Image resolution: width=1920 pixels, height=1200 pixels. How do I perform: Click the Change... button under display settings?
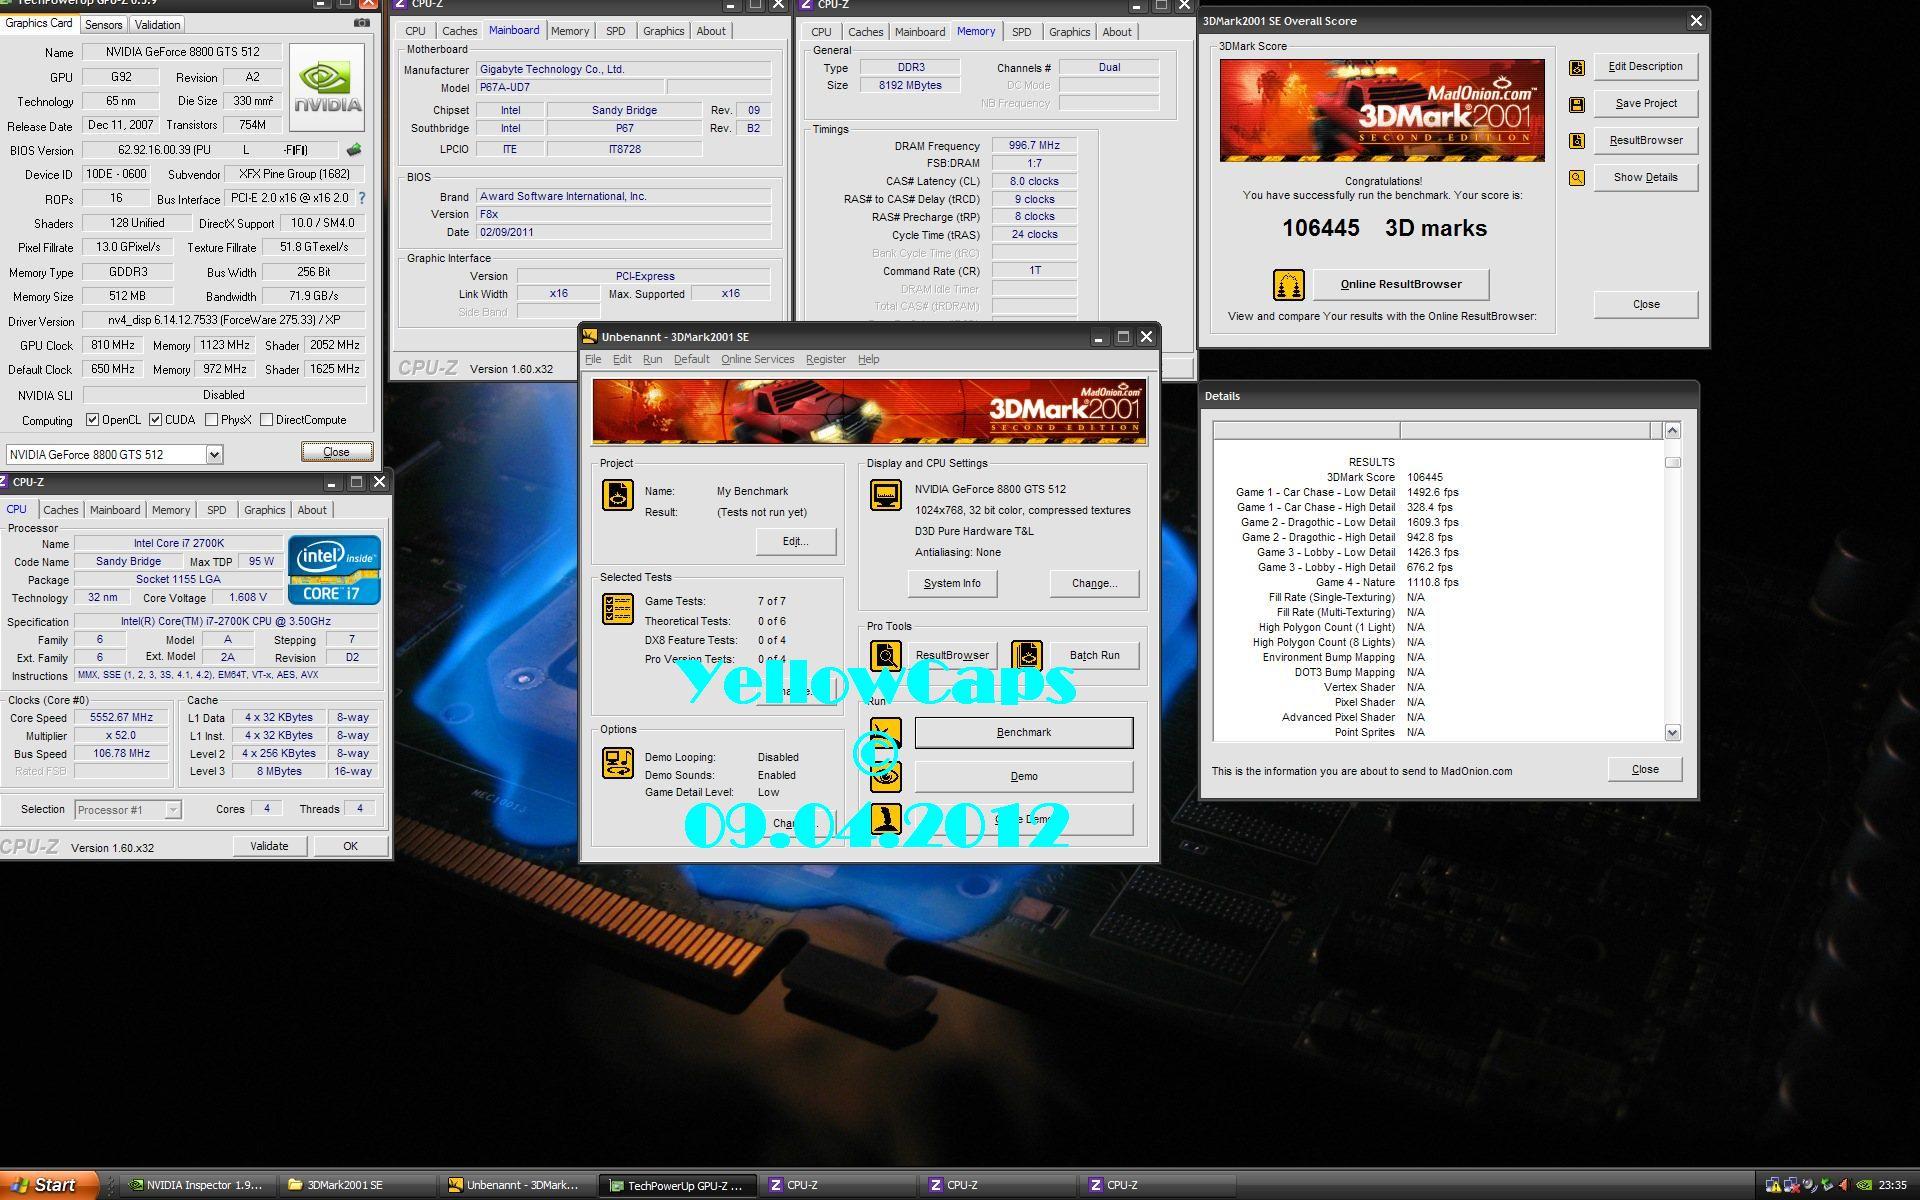[1094, 584]
